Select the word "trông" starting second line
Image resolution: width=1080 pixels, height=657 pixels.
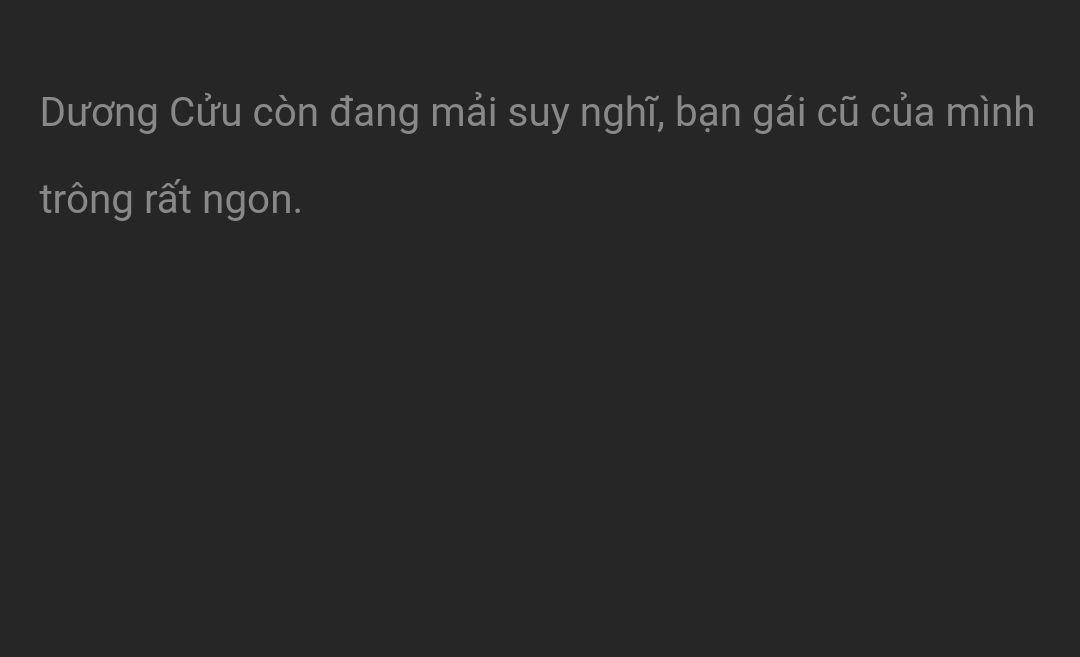[86, 200]
